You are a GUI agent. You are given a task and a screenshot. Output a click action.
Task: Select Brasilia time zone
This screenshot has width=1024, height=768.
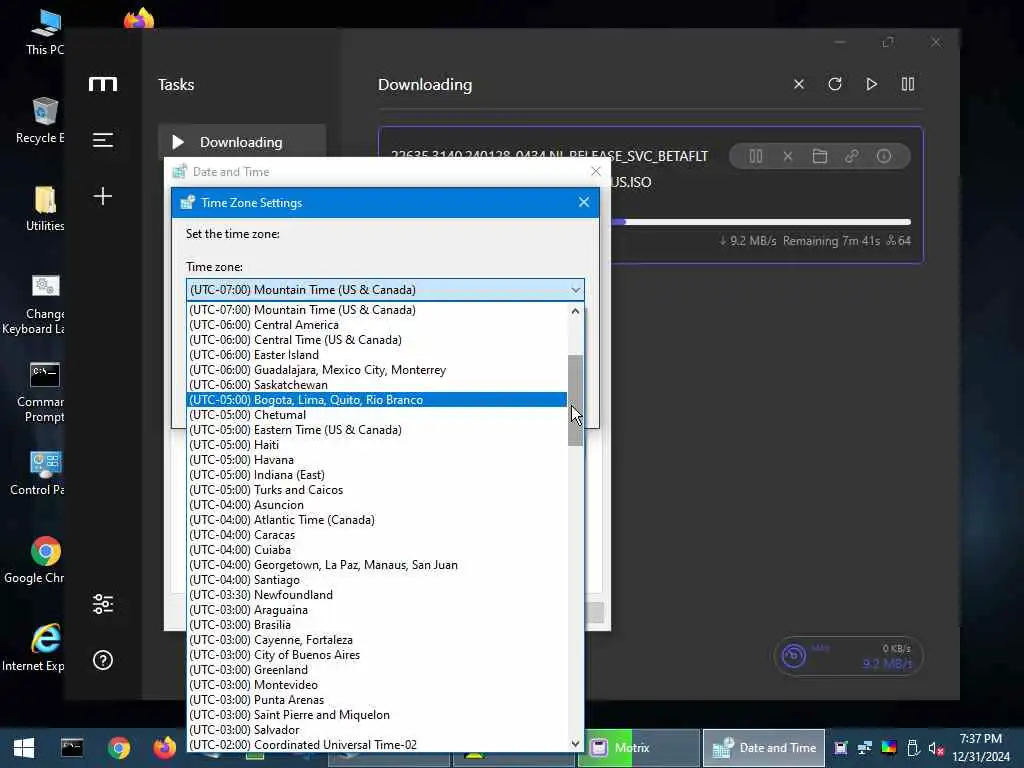pyautogui.click(x=377, y=625)
